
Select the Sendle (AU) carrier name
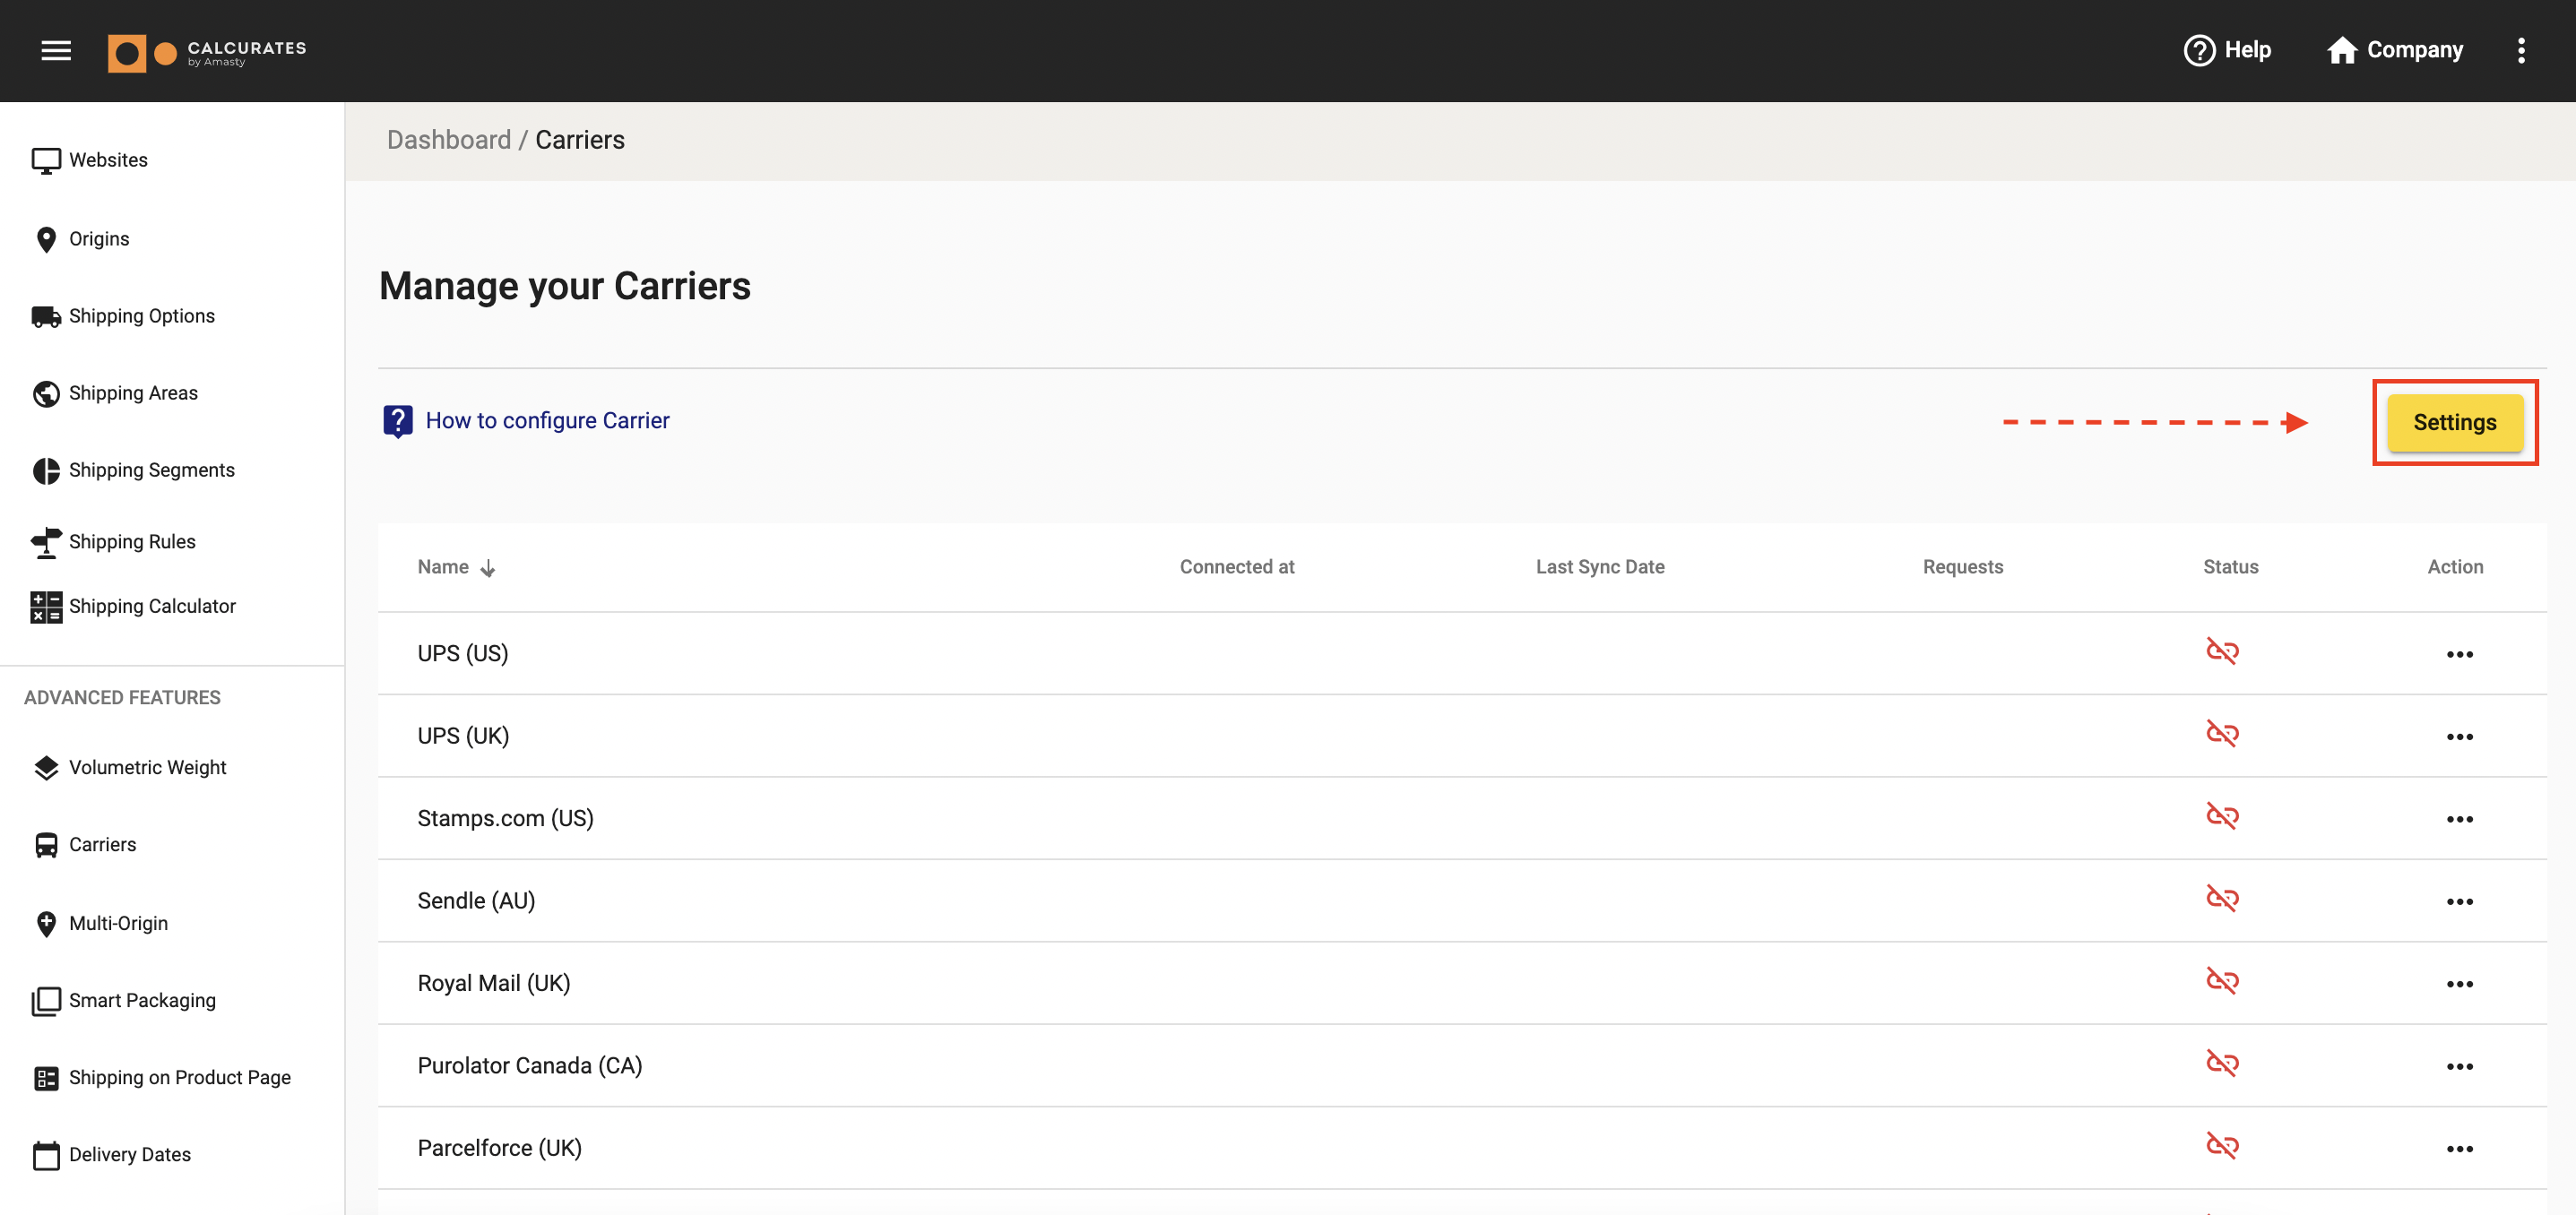(476, 901)
